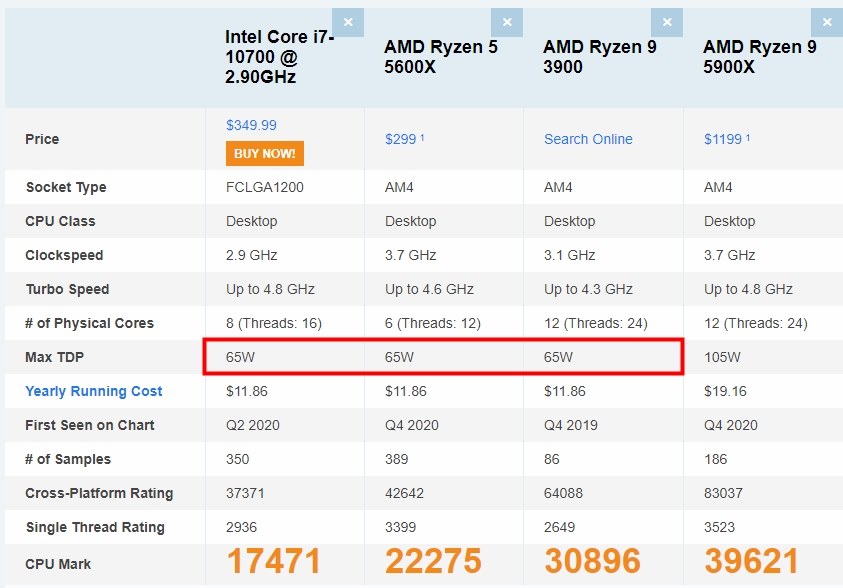The image size is (843, 588).
Task: Click the $19.16 yearly running cost
Action: point(725,391)
